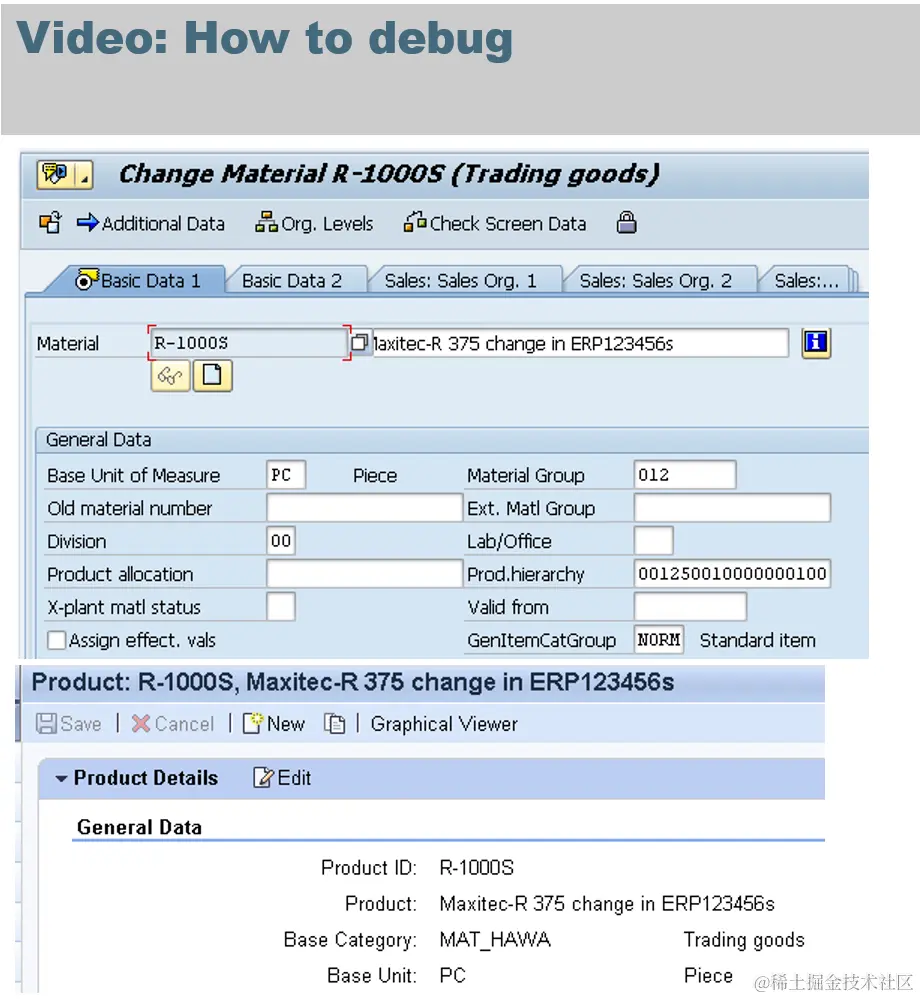Click the Standard item text

(x=758, y=640)
